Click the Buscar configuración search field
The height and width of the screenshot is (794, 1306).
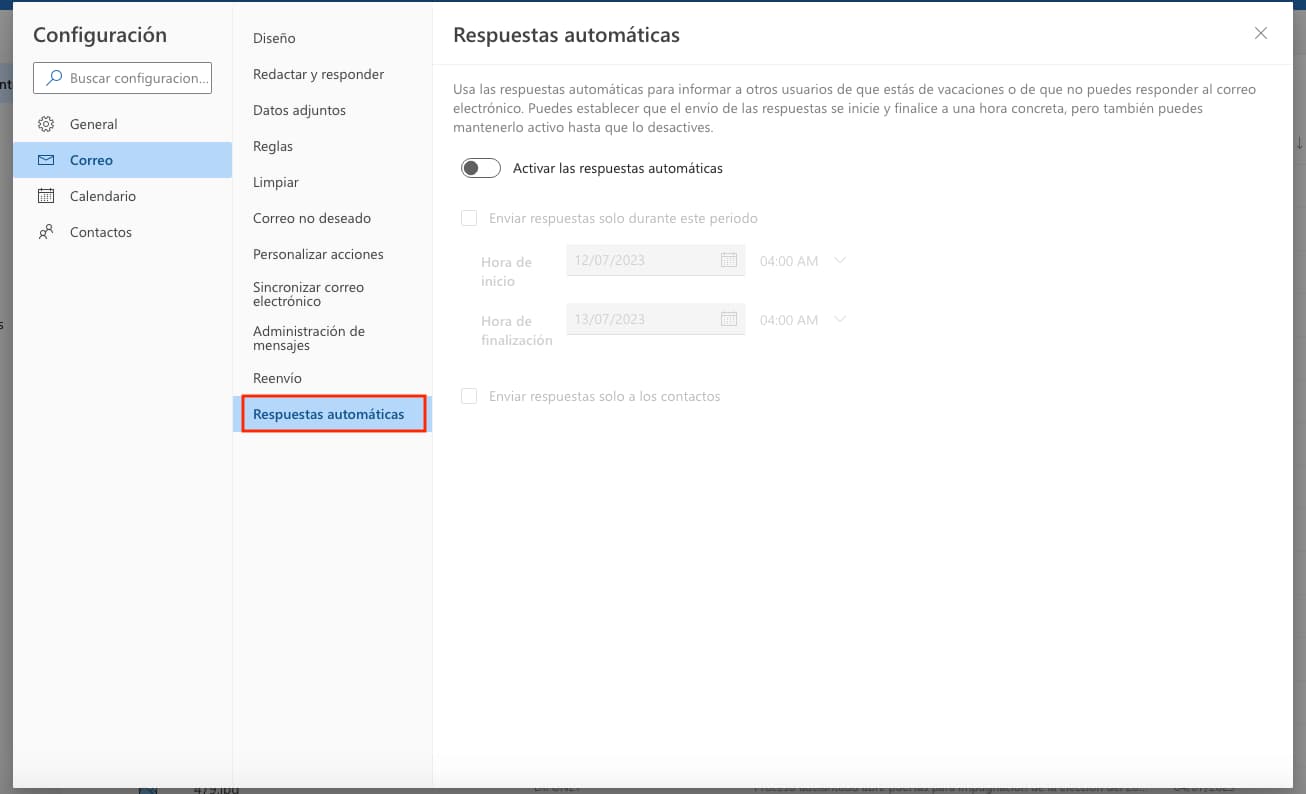tap(122, 78)
